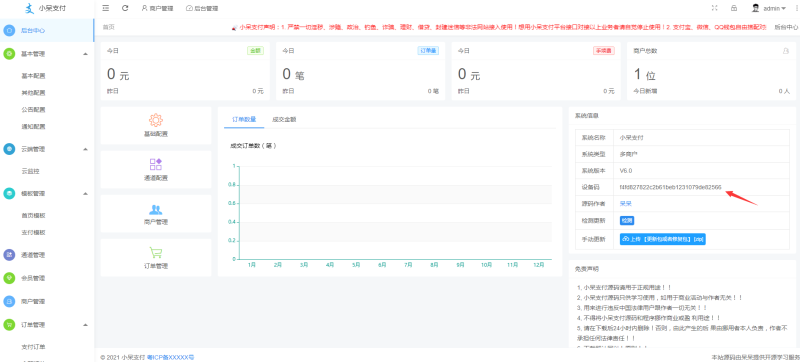Switch to the 成交金额 chart tab
800x362 pixels.
pyautogui.click(x=284, y=119)
